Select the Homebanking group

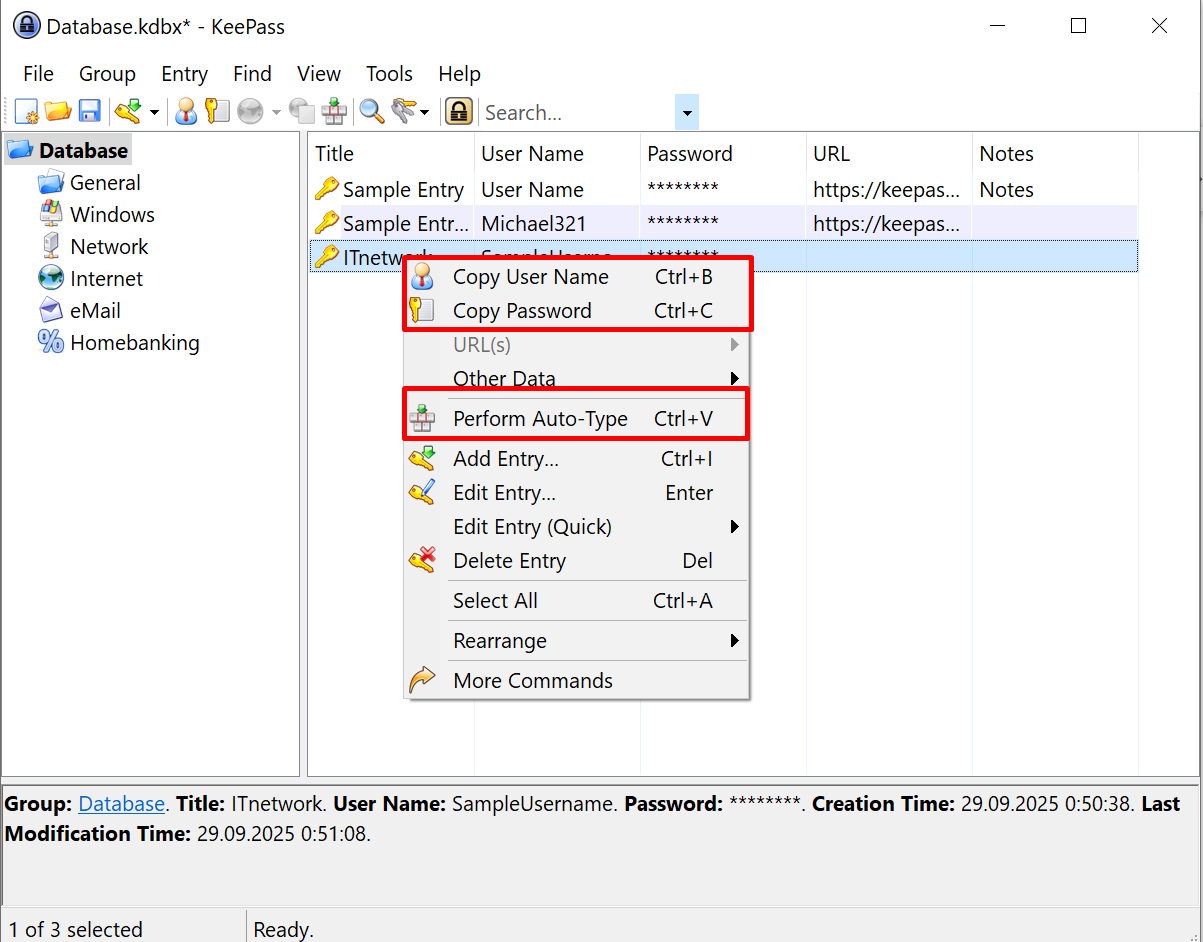pos(134,342)
